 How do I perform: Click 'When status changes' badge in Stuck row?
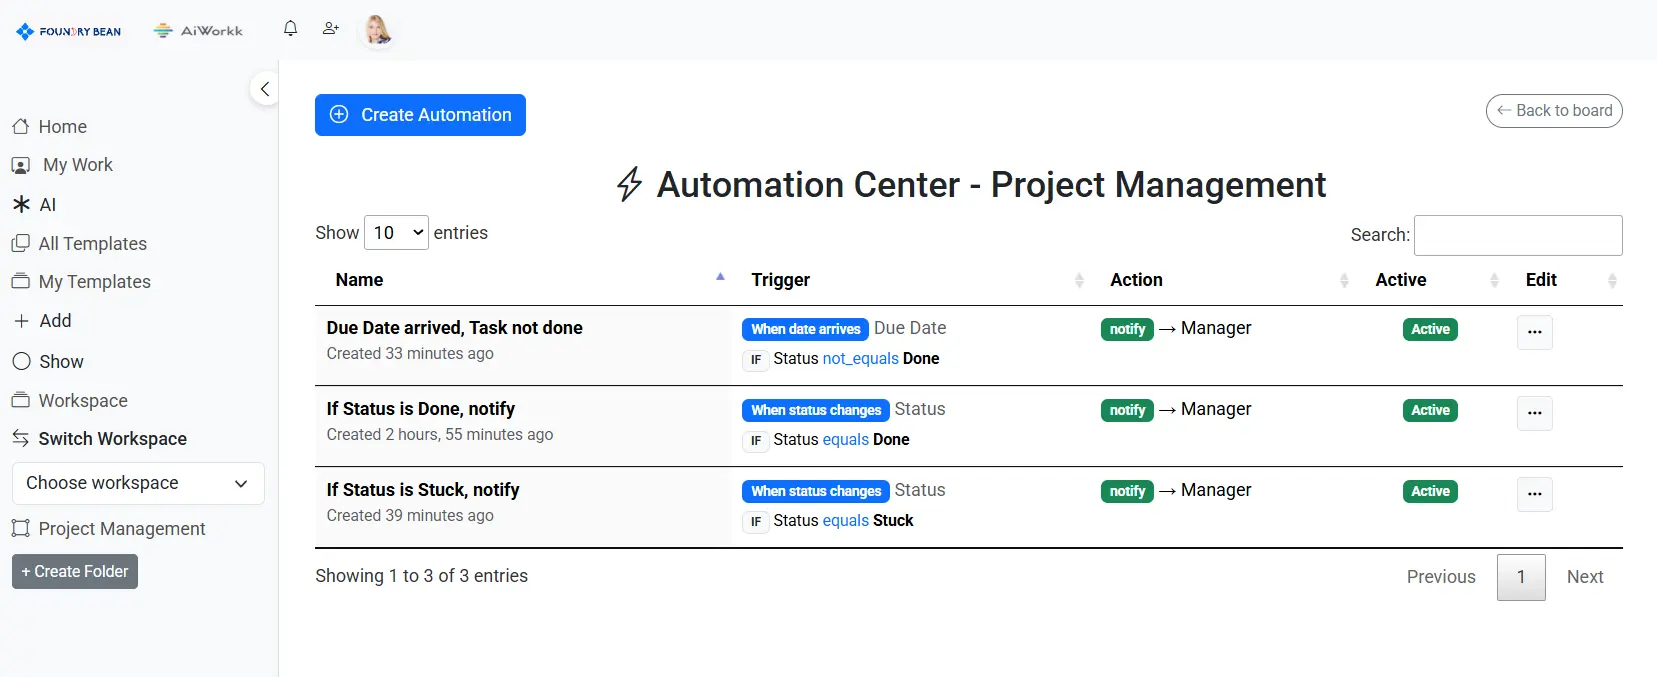816,491
